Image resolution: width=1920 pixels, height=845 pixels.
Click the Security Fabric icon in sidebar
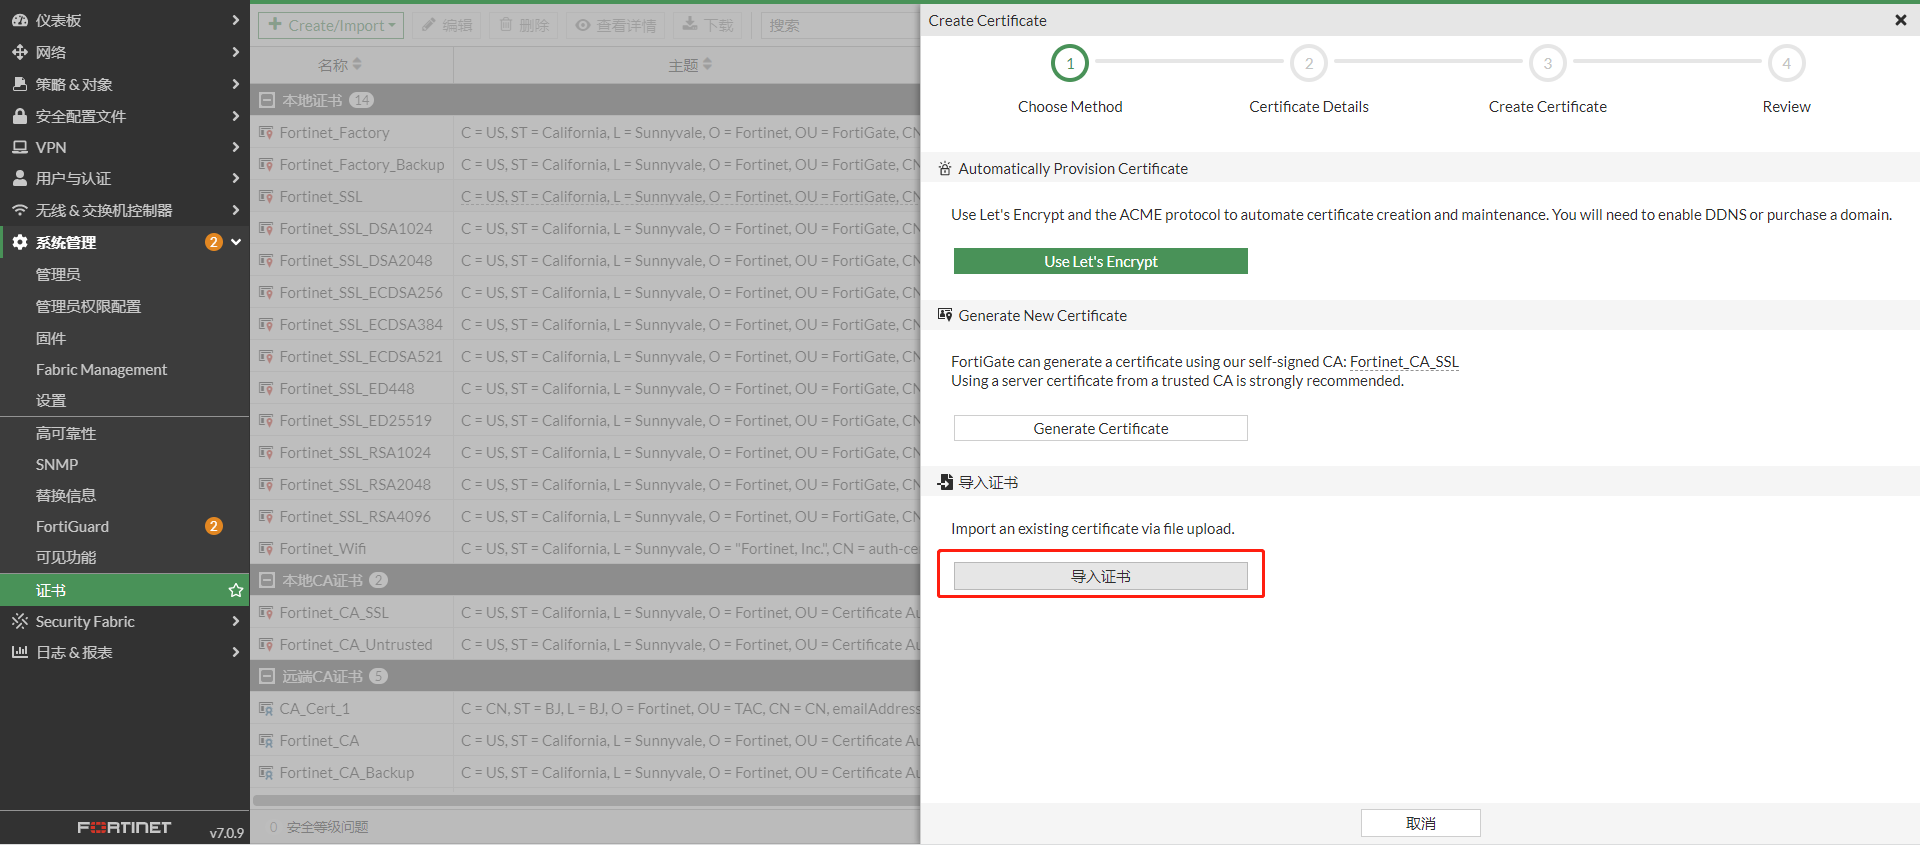[x=19, y=621]
